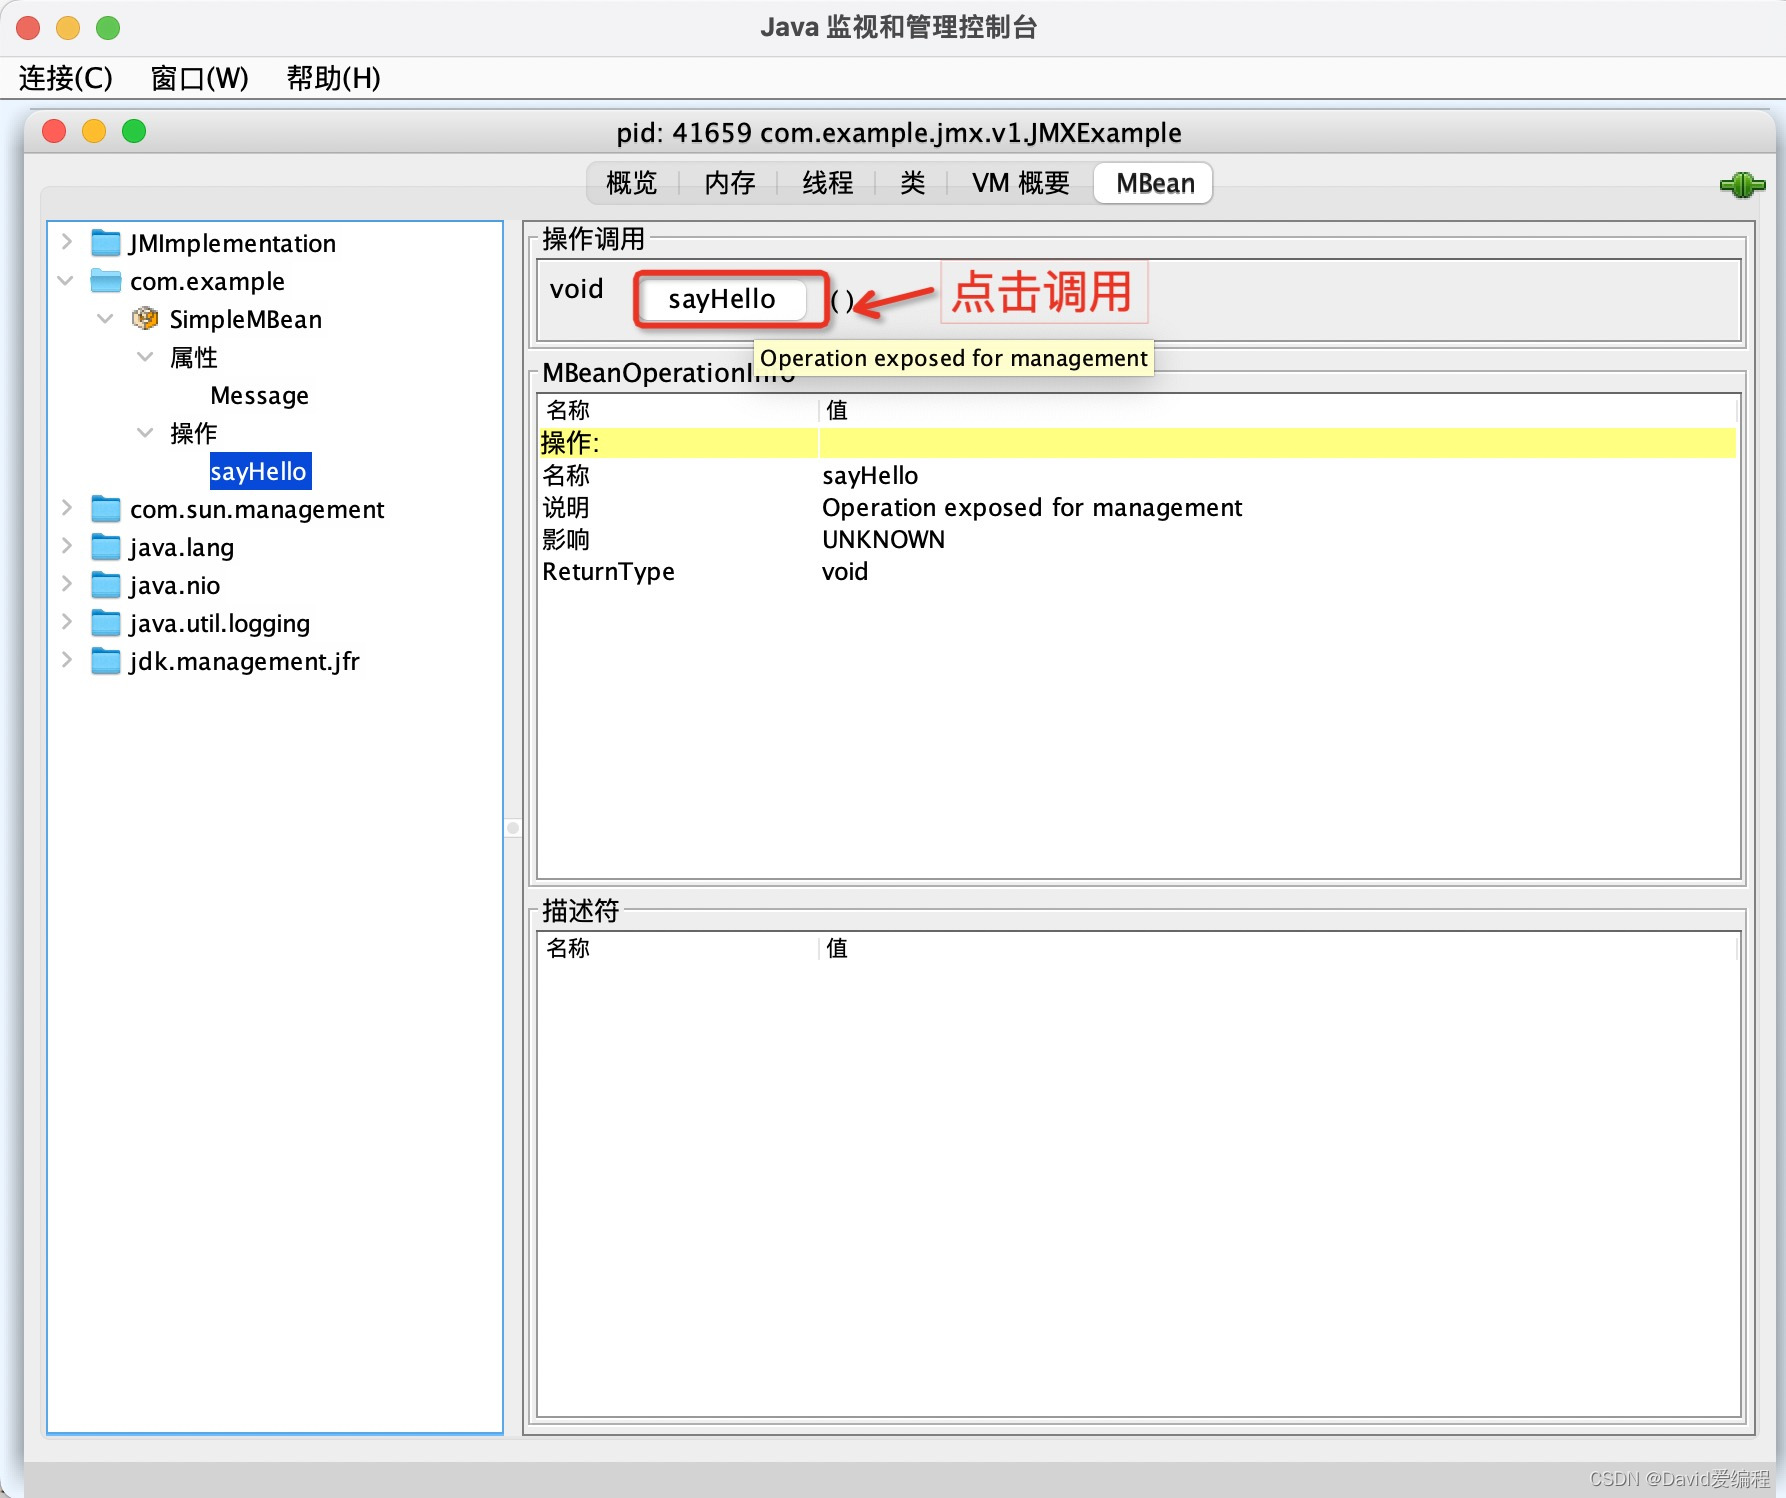The image size is (1786, 1498).
Task: Click the jdk.management.jfr folder icon
Action: click(106, 661)
